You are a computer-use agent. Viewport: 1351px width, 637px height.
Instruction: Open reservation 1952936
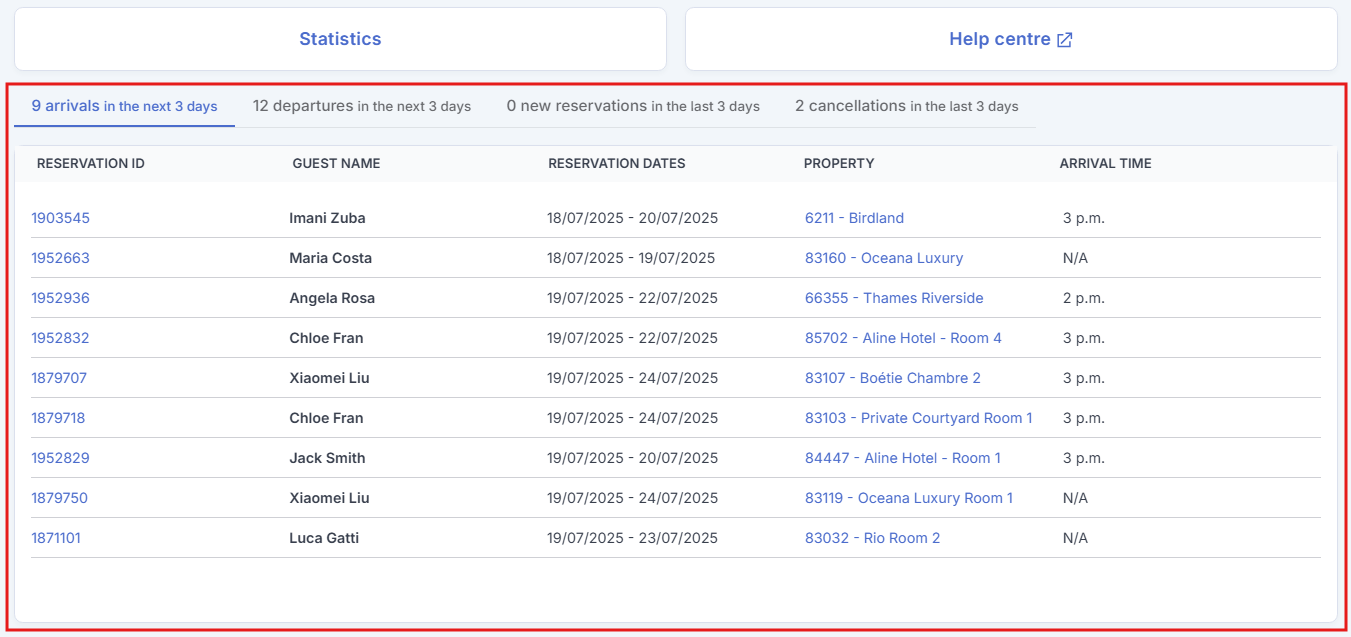[60, 298]
